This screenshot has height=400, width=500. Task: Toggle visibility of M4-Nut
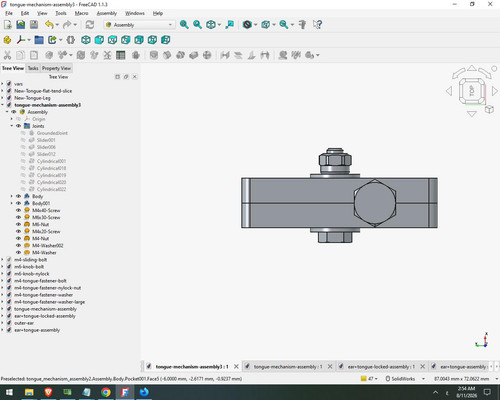[18, 238]
